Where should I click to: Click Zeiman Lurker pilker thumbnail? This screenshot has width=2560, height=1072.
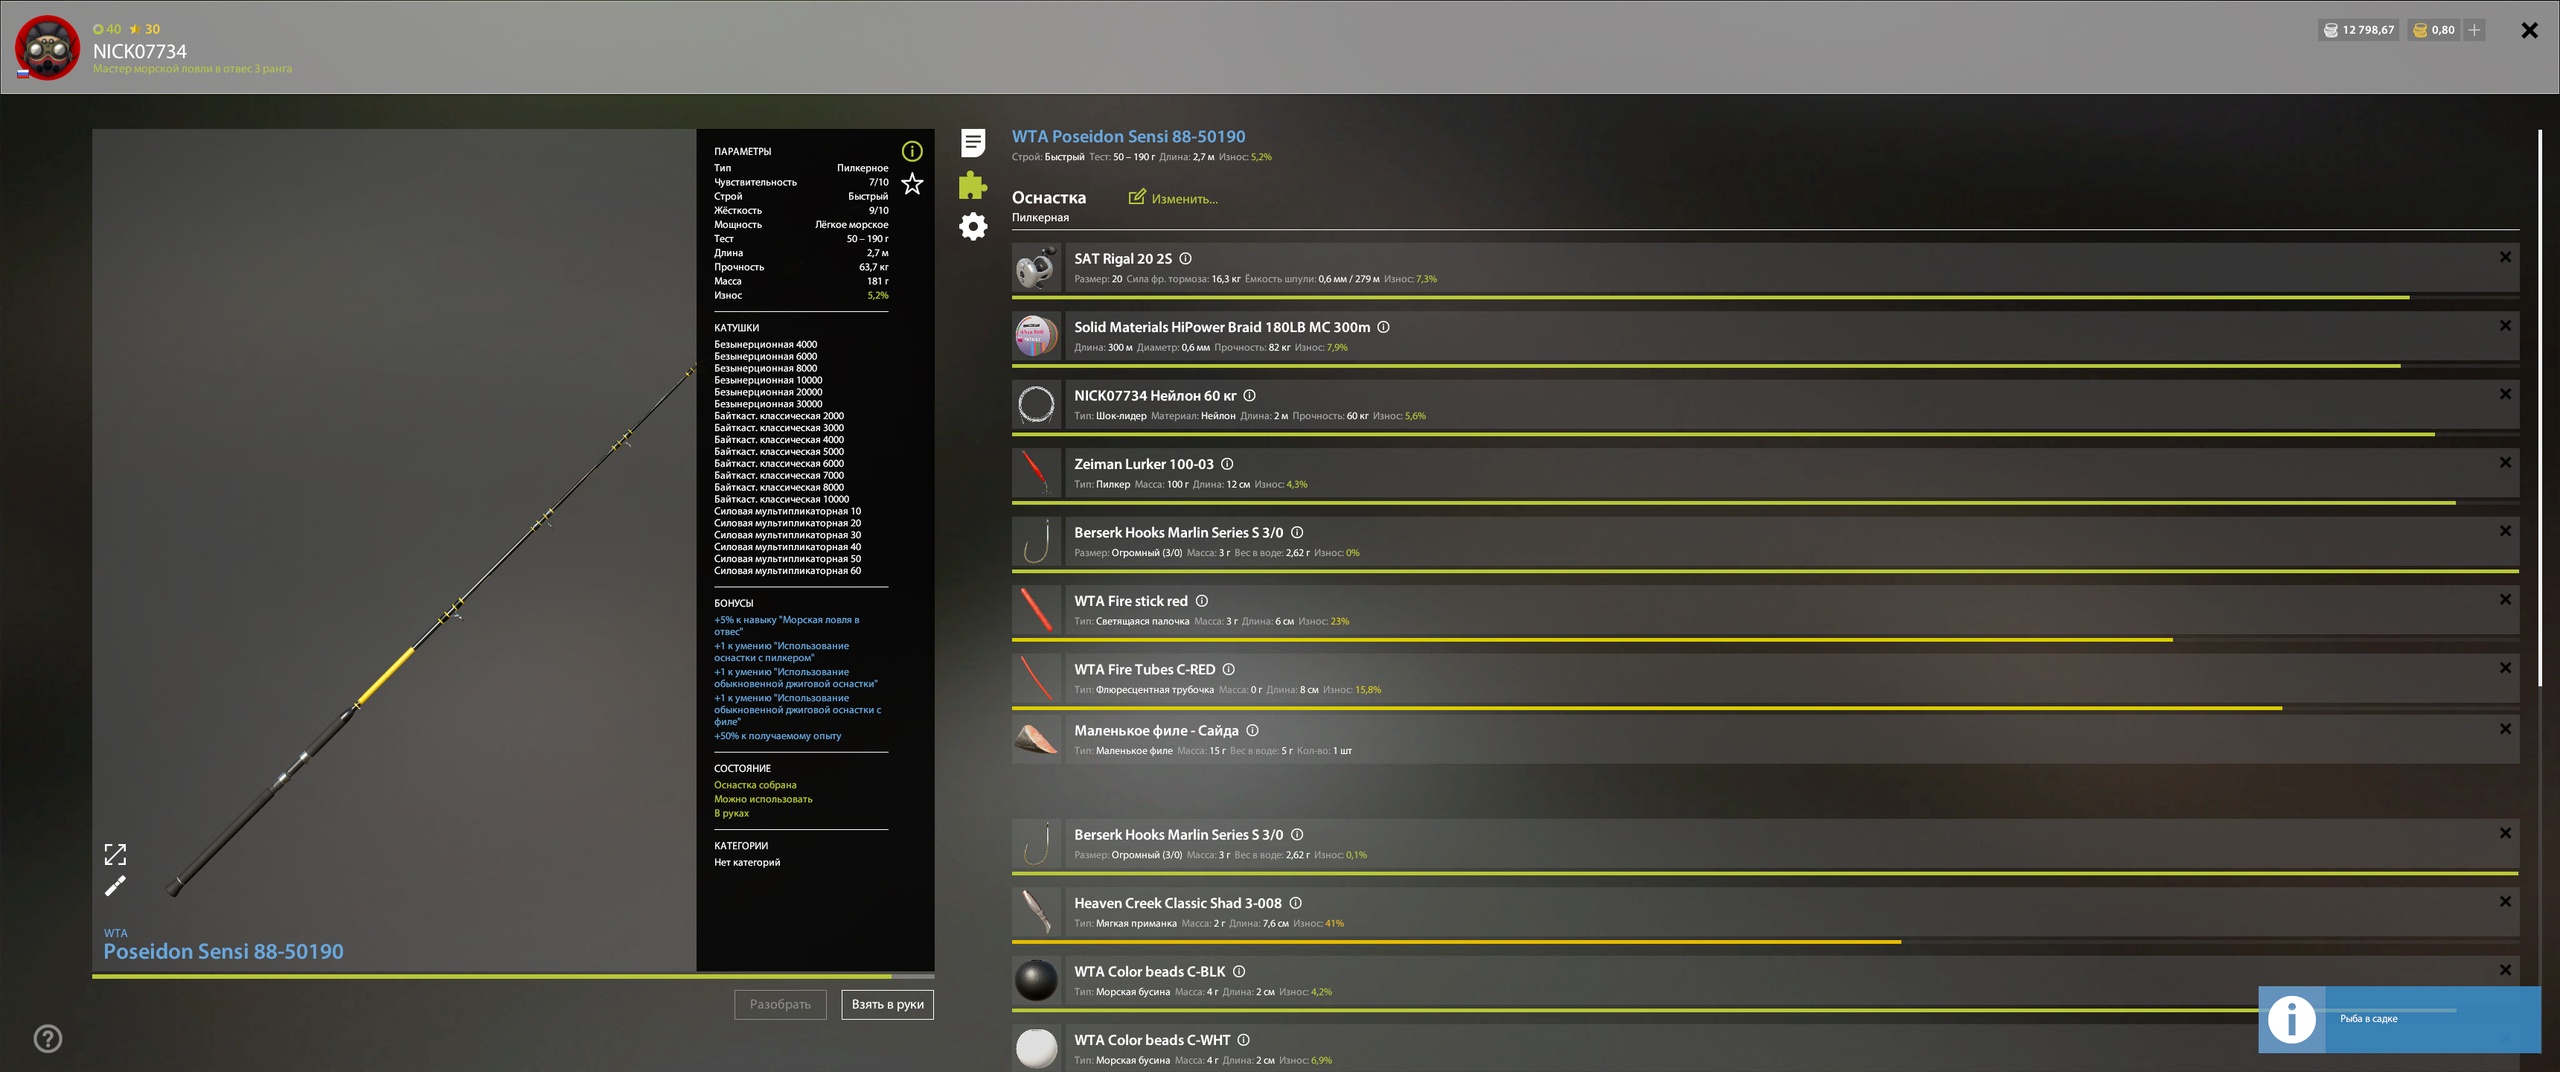1036,473
